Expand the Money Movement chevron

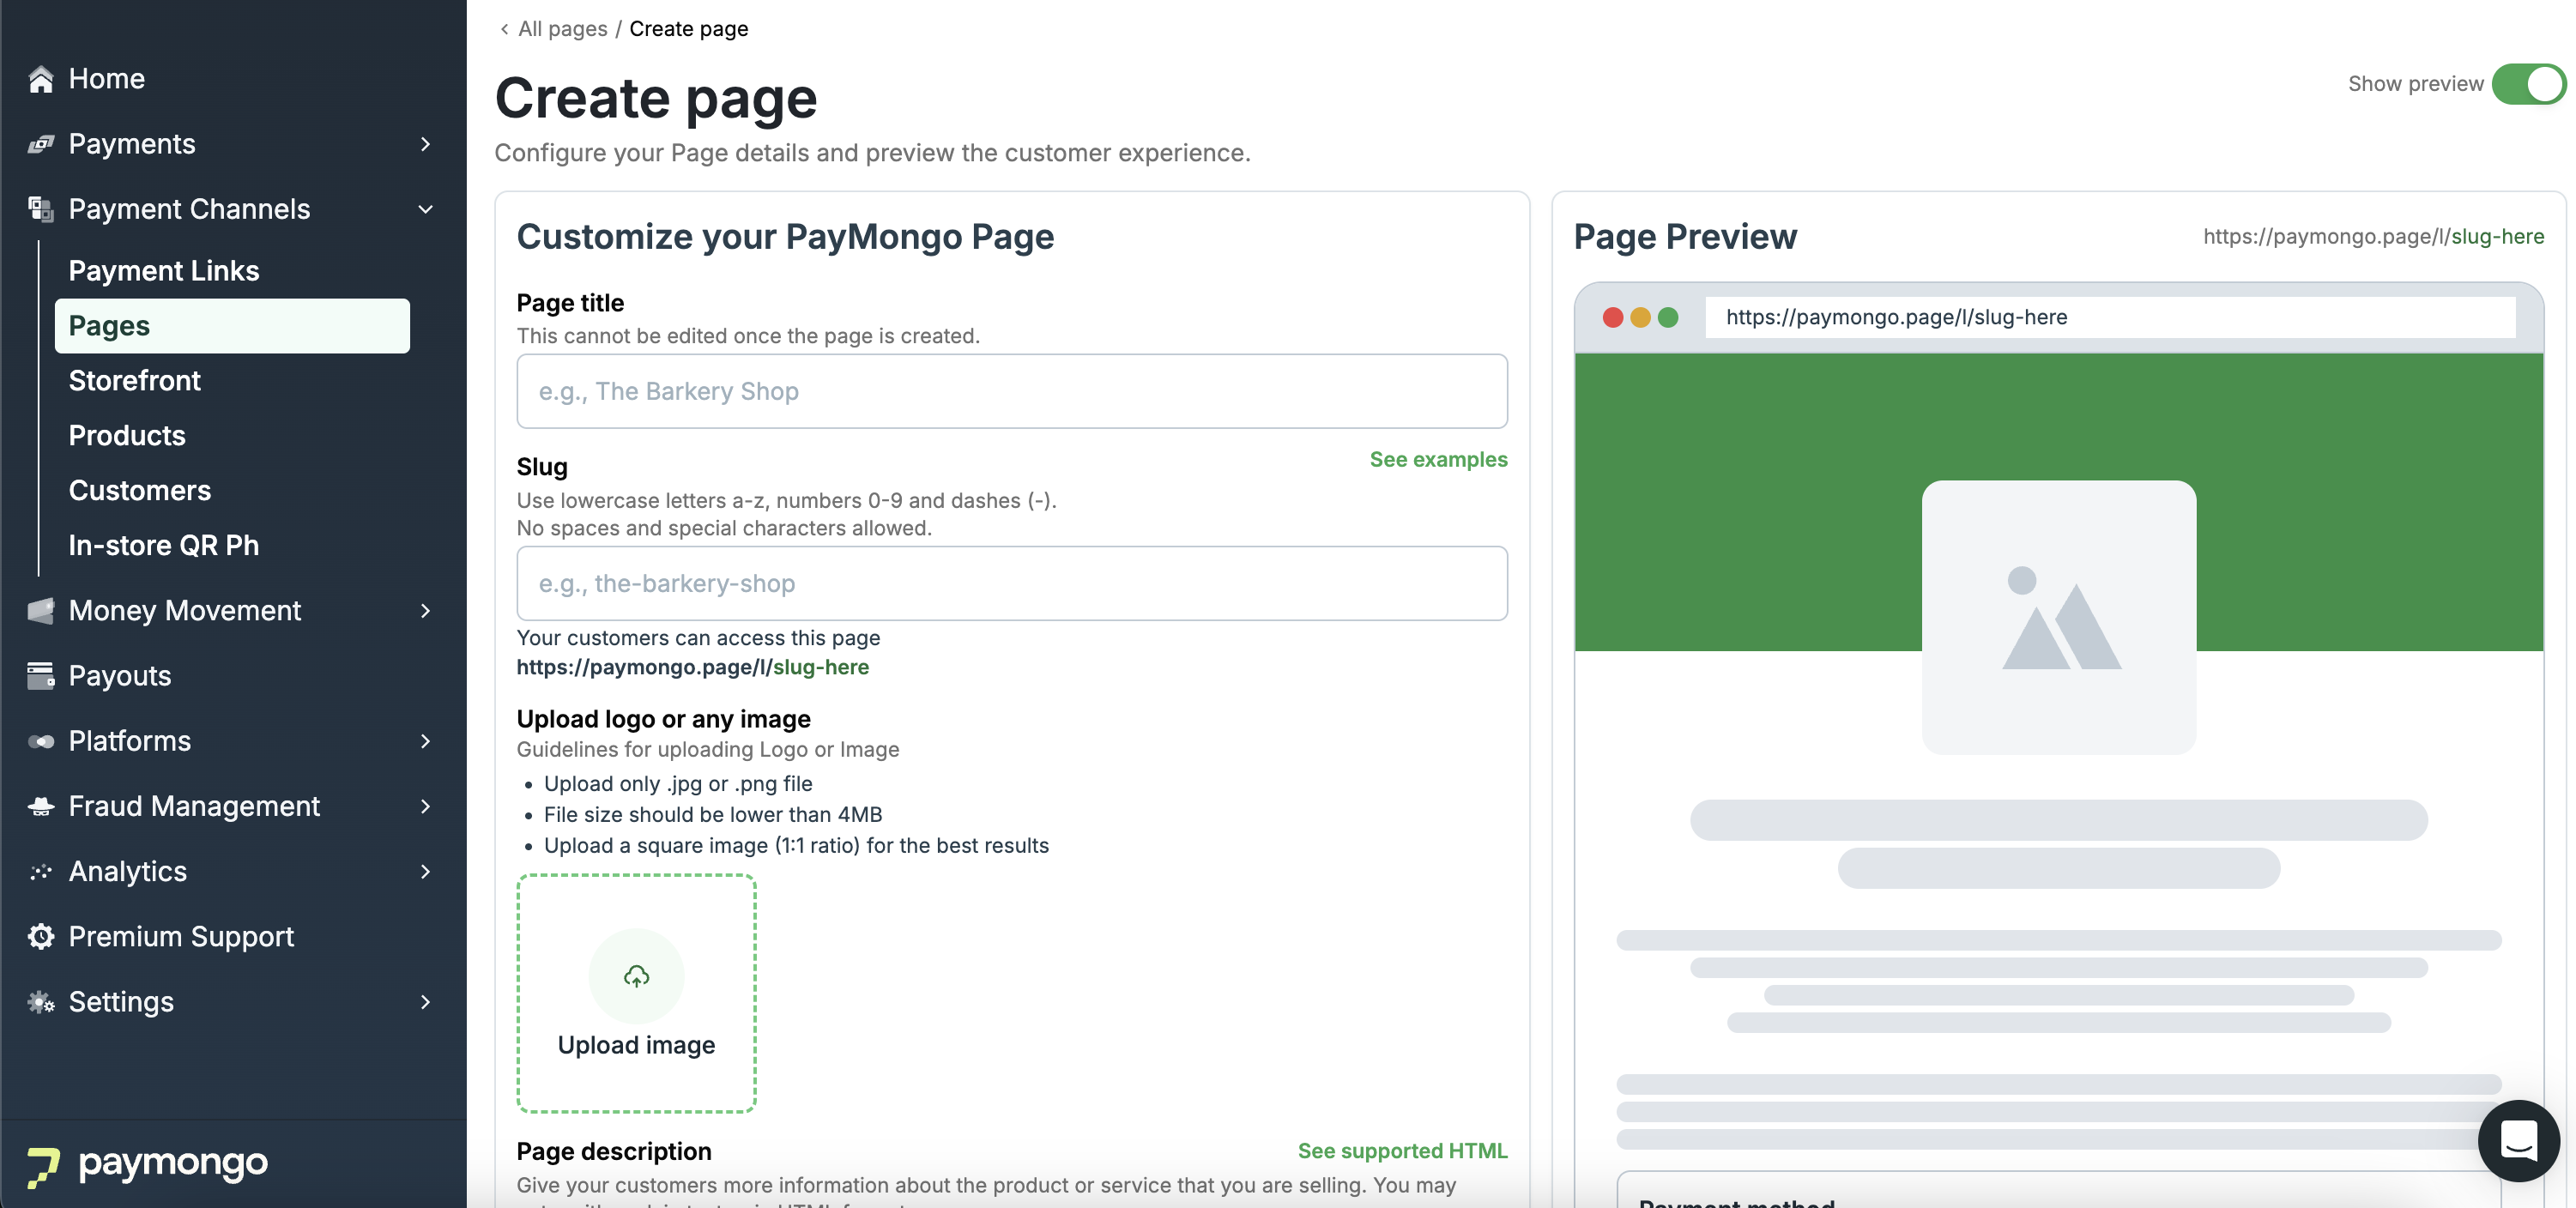point(425,611)
